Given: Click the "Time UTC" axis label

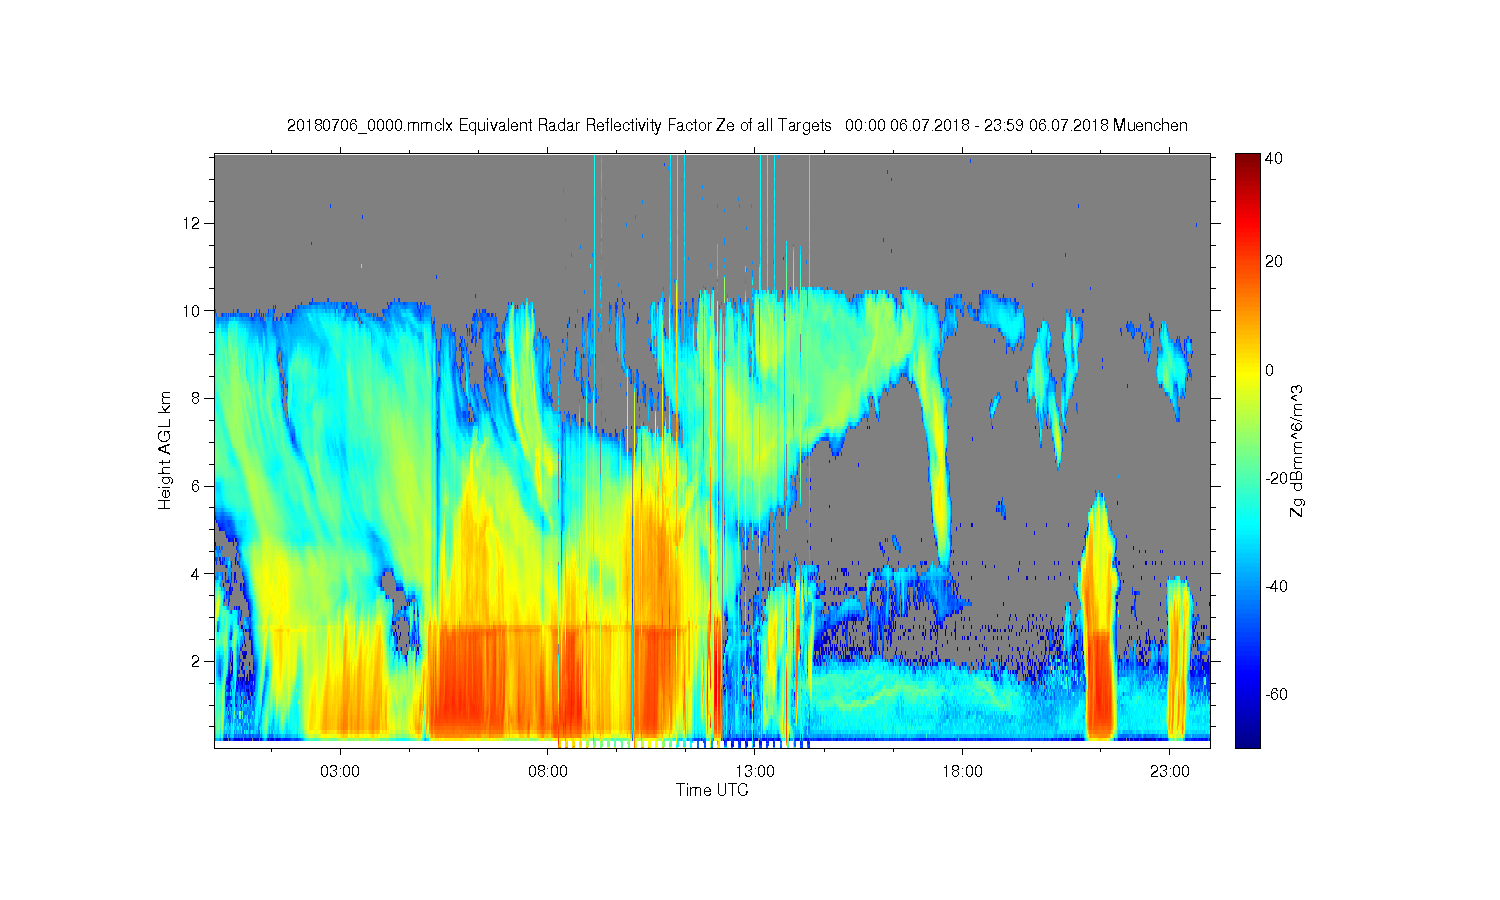Looking at the screenshot, I should (712, 790).
